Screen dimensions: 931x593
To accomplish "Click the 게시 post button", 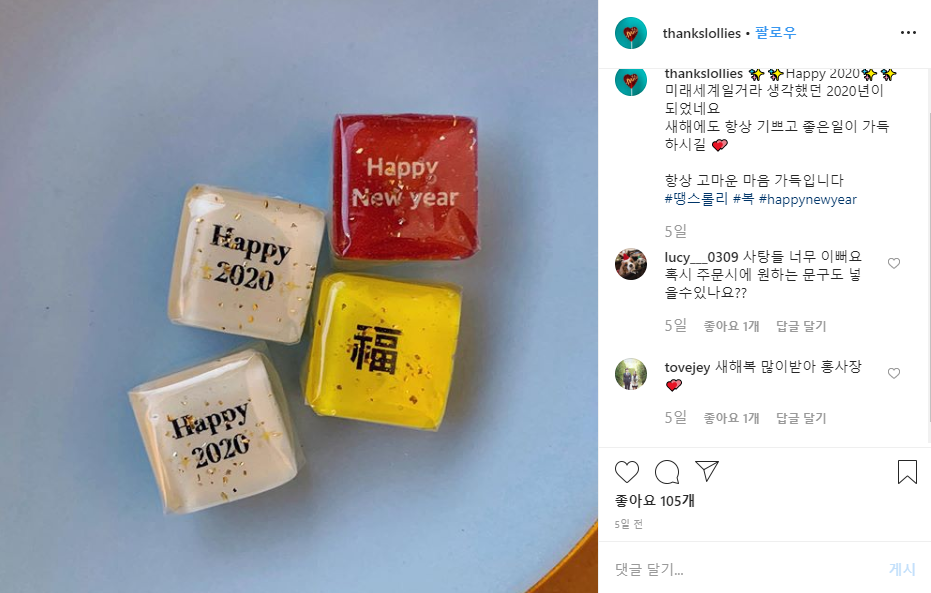I will 902,569.
